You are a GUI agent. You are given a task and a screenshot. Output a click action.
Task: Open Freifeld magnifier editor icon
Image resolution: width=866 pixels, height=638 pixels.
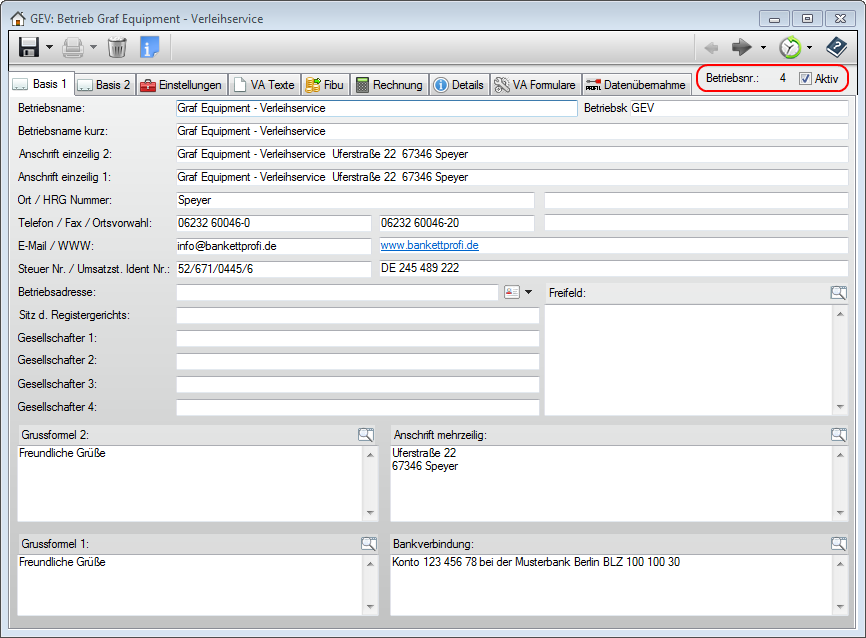pos(838,293)
